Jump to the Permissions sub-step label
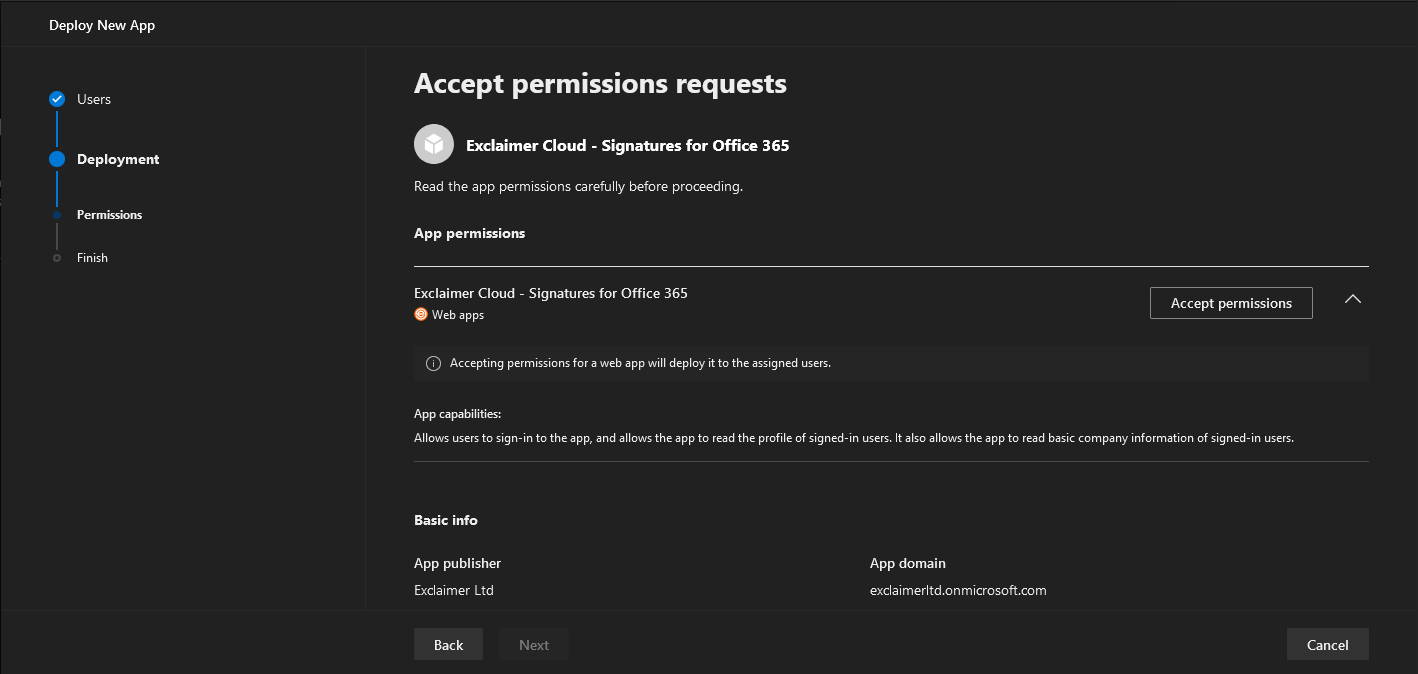Viewport: 1418px width, 674px height. 109,215
